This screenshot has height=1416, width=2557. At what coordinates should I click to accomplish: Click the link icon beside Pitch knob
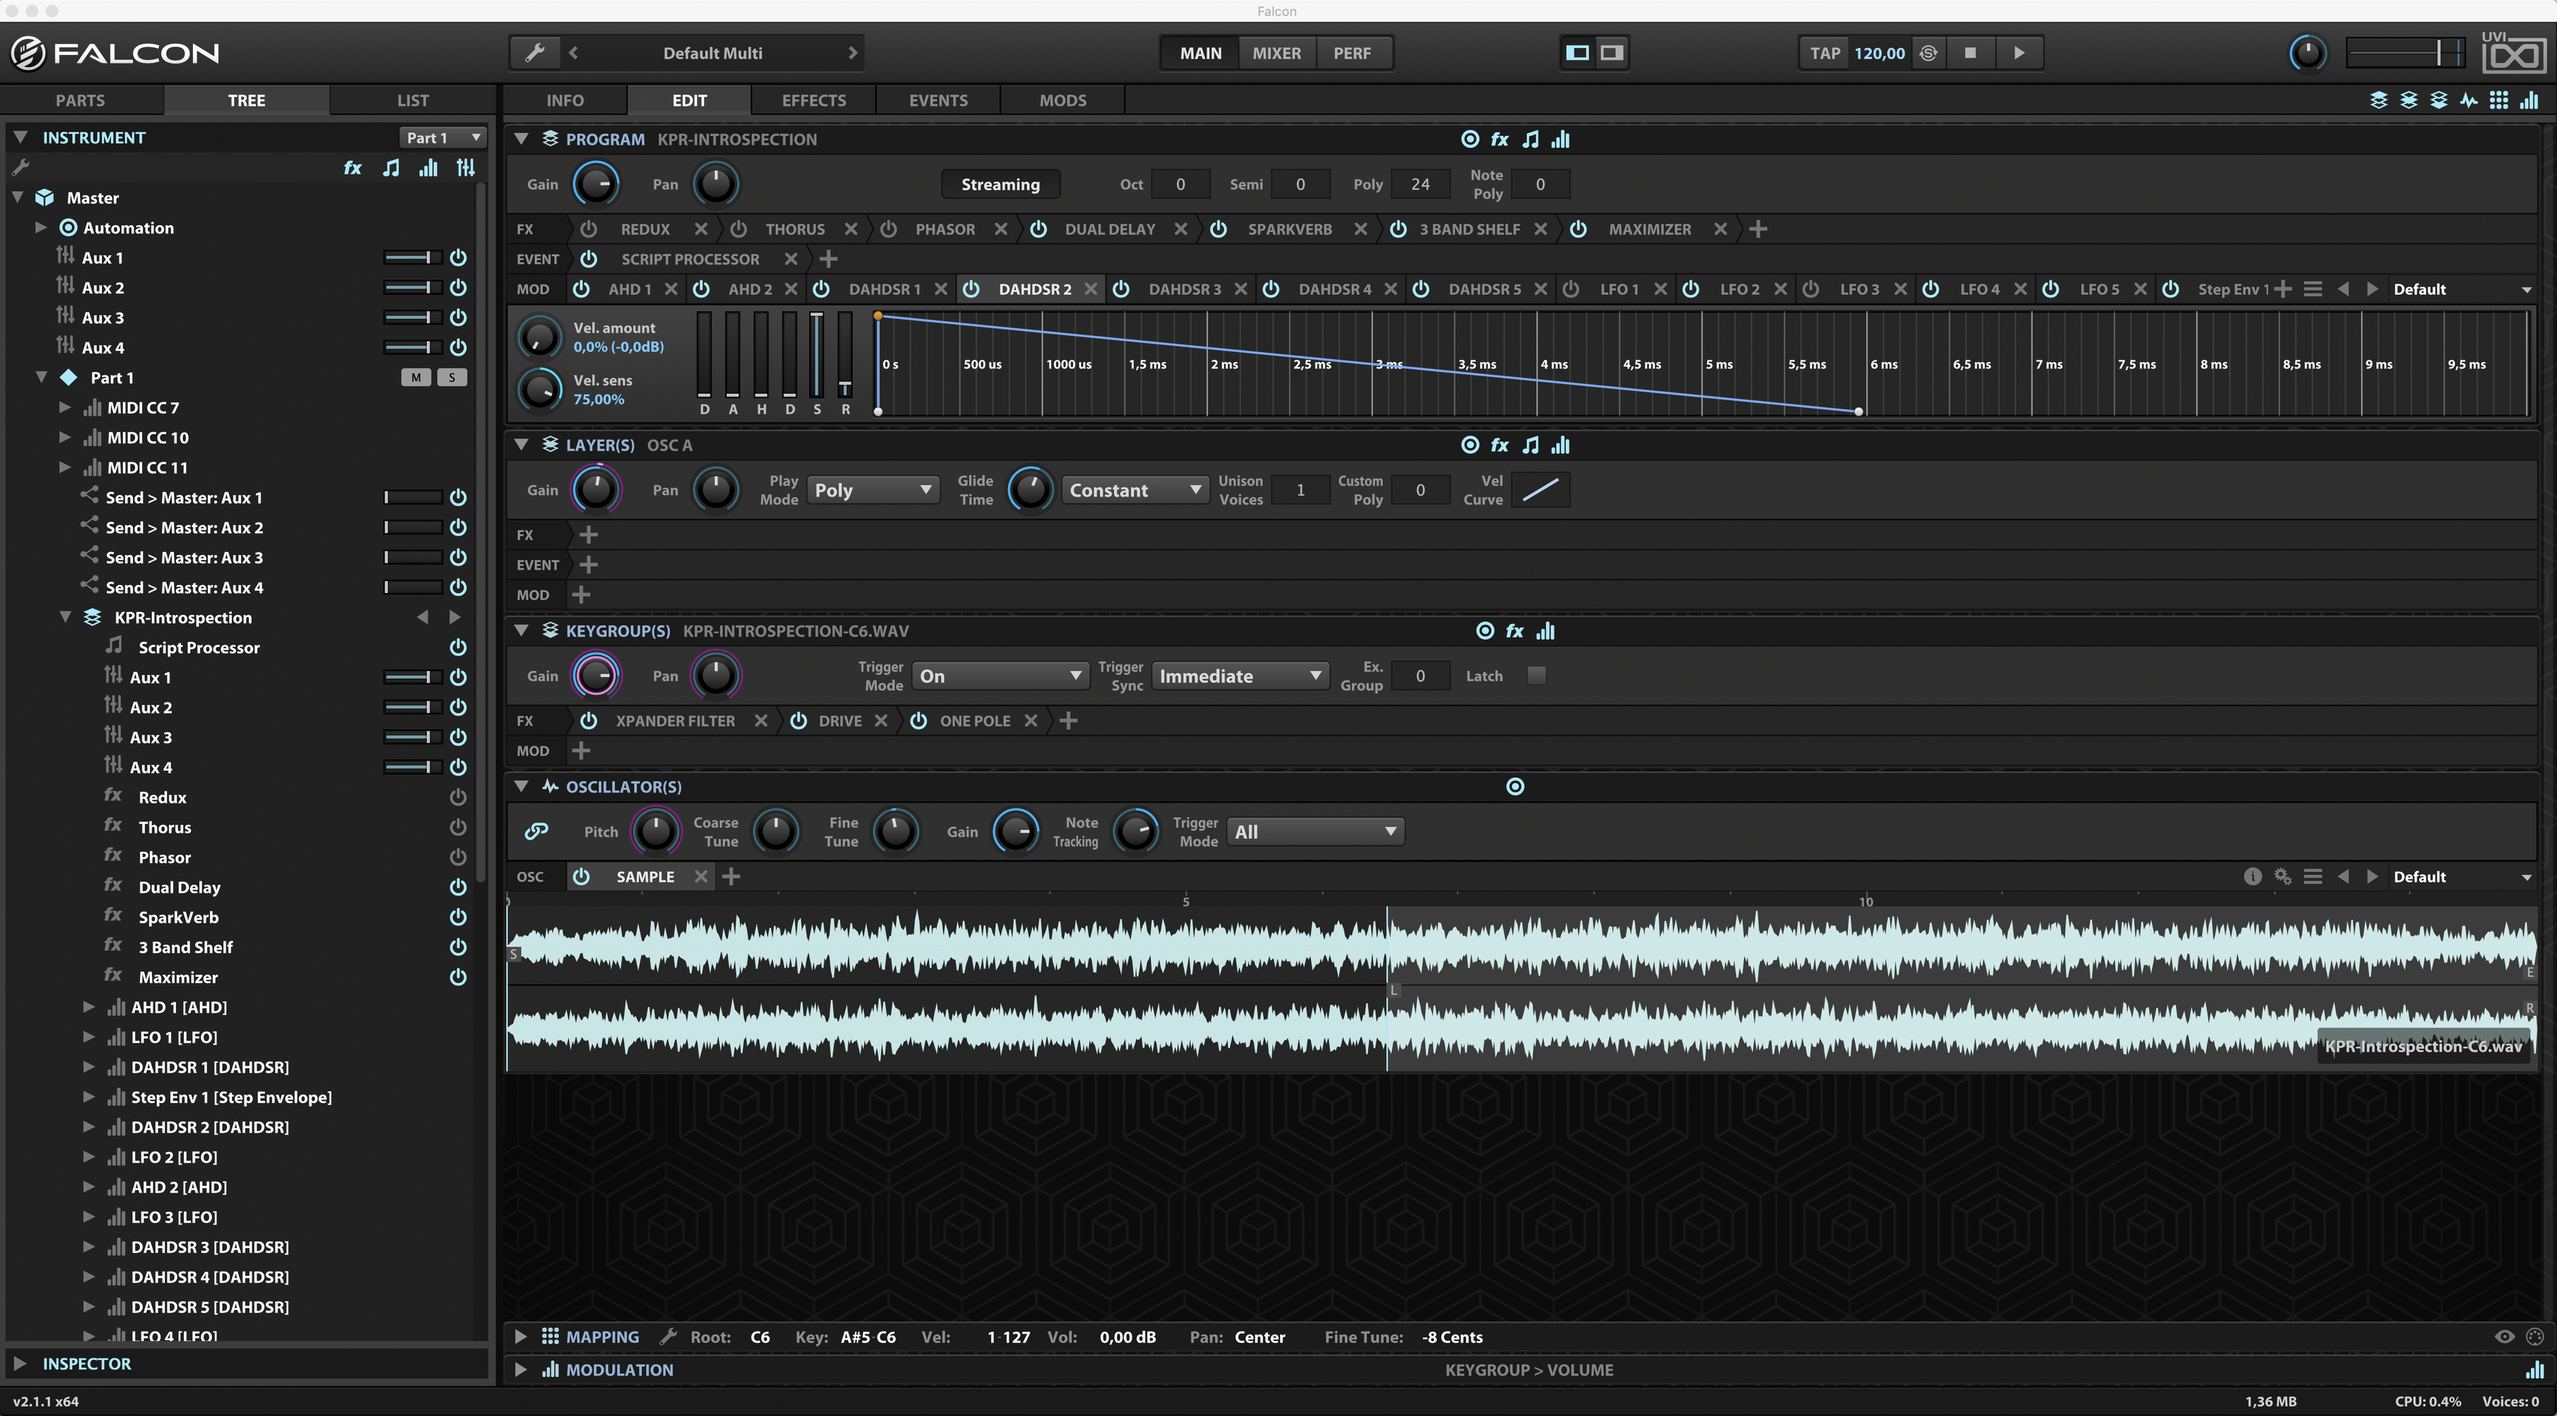coord(537,831)
